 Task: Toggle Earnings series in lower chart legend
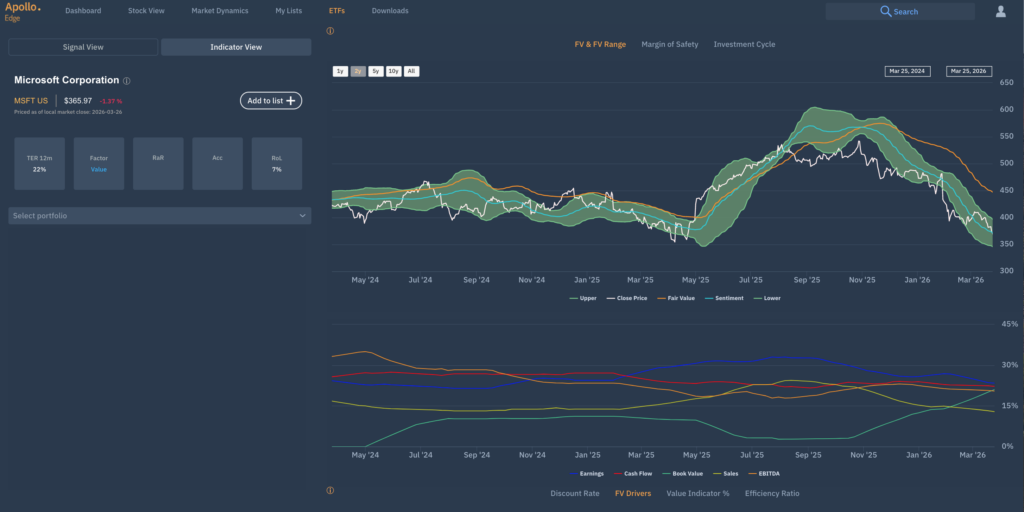click(x=590, y=473)
